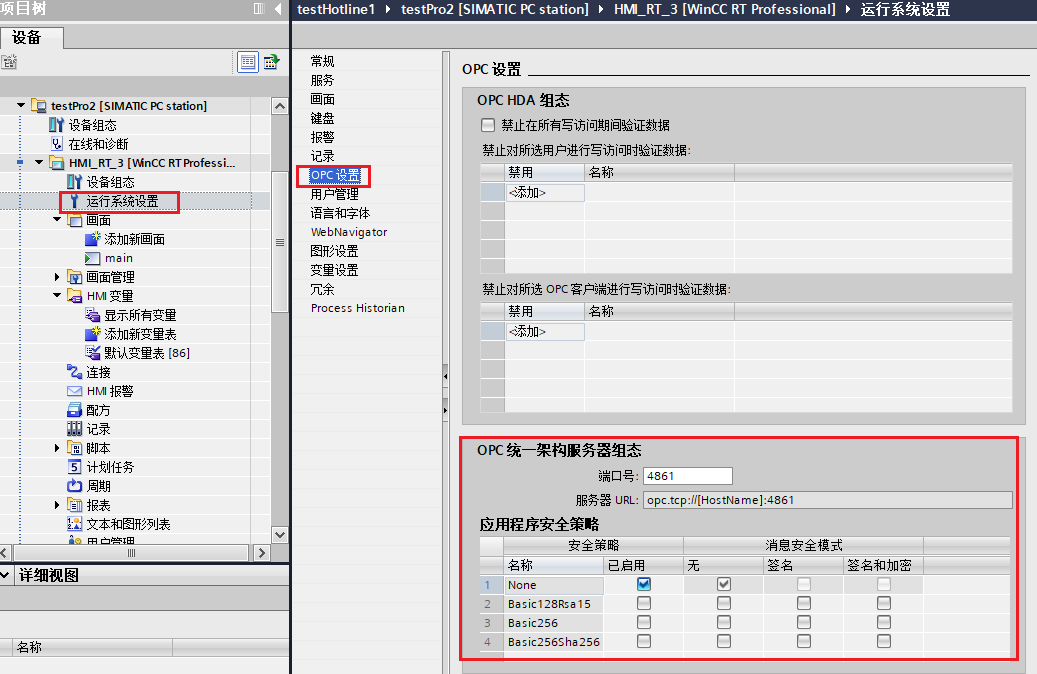Disable security policy None enabled checkbox
This screenshot has width=1037, height=674.
644,584
